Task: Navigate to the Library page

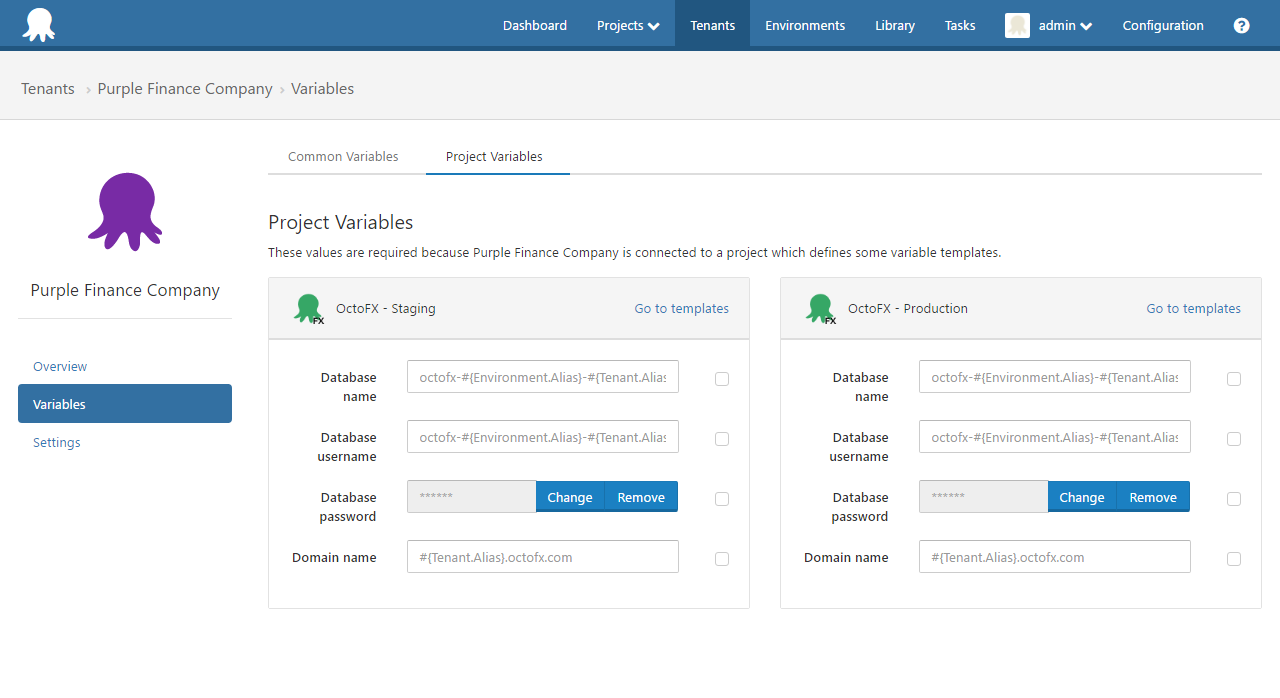Action: pos(894,25)
